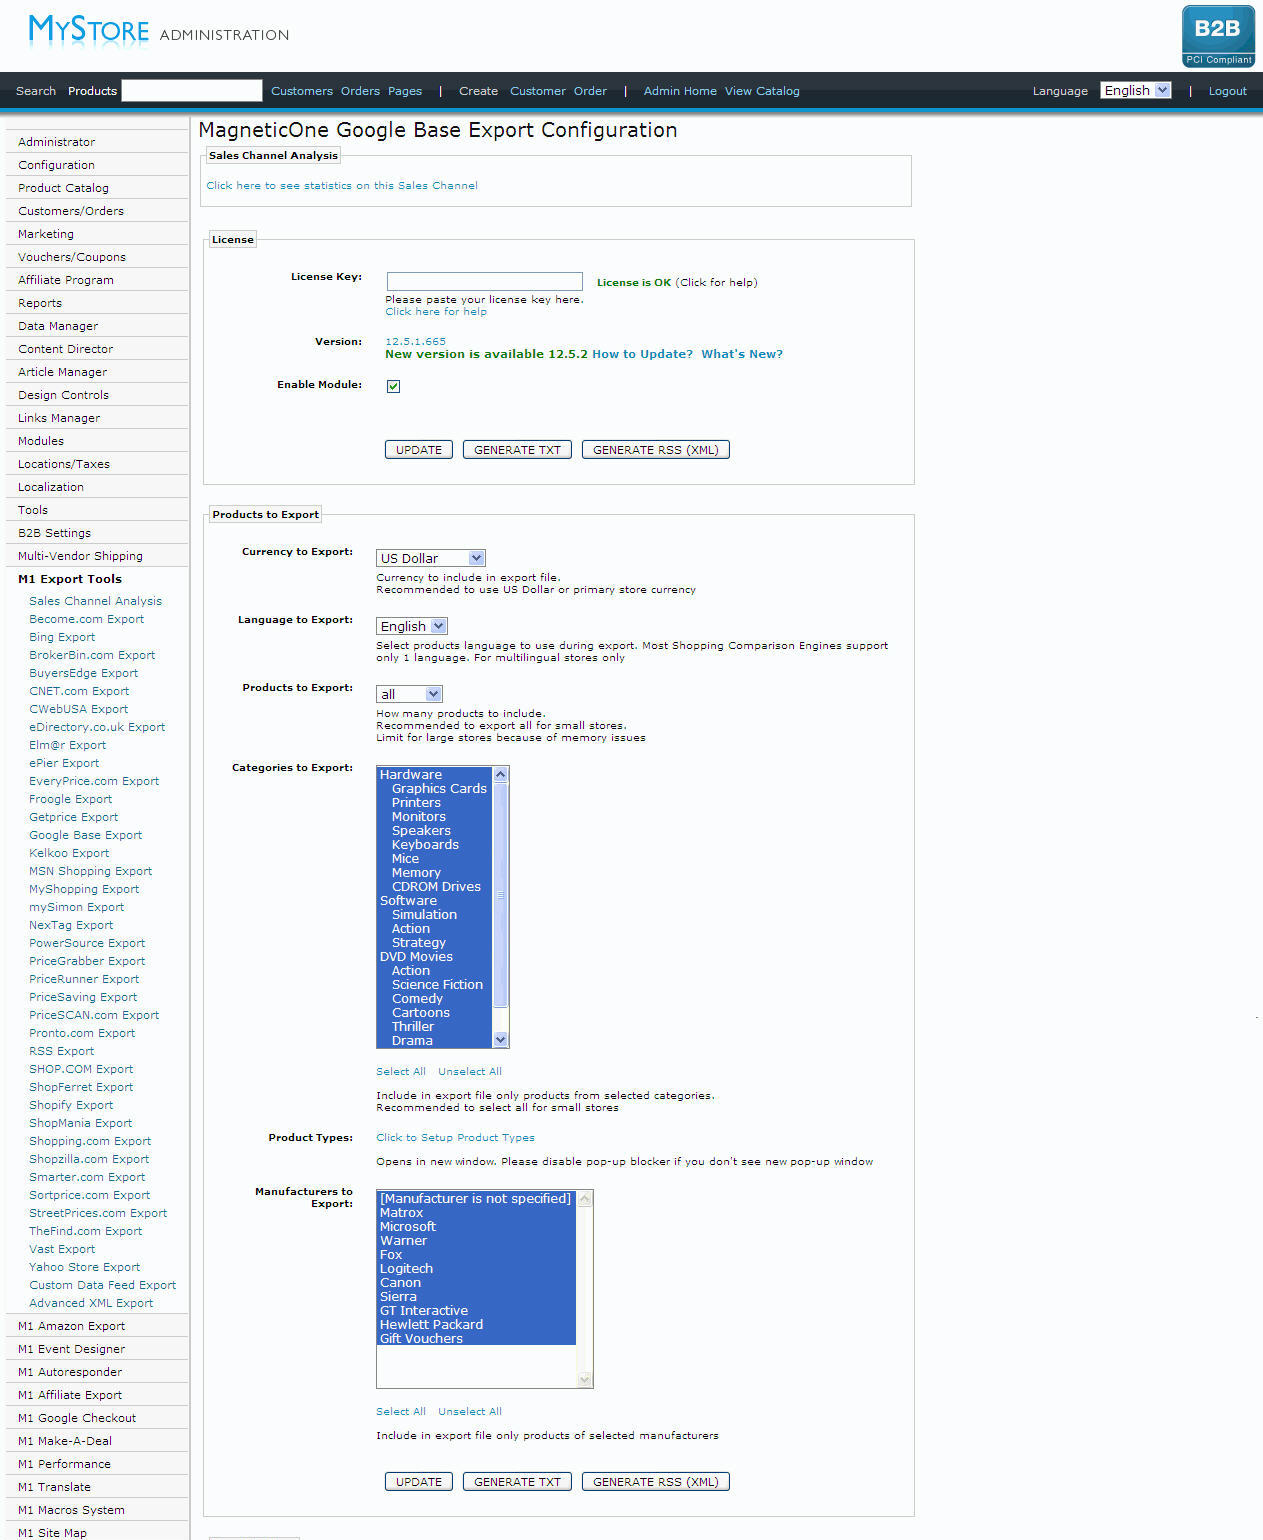This screenshot has width=1263, height=1540.
Task: Click the B2B PCI Compliant badge
Action: (1218, 36)
